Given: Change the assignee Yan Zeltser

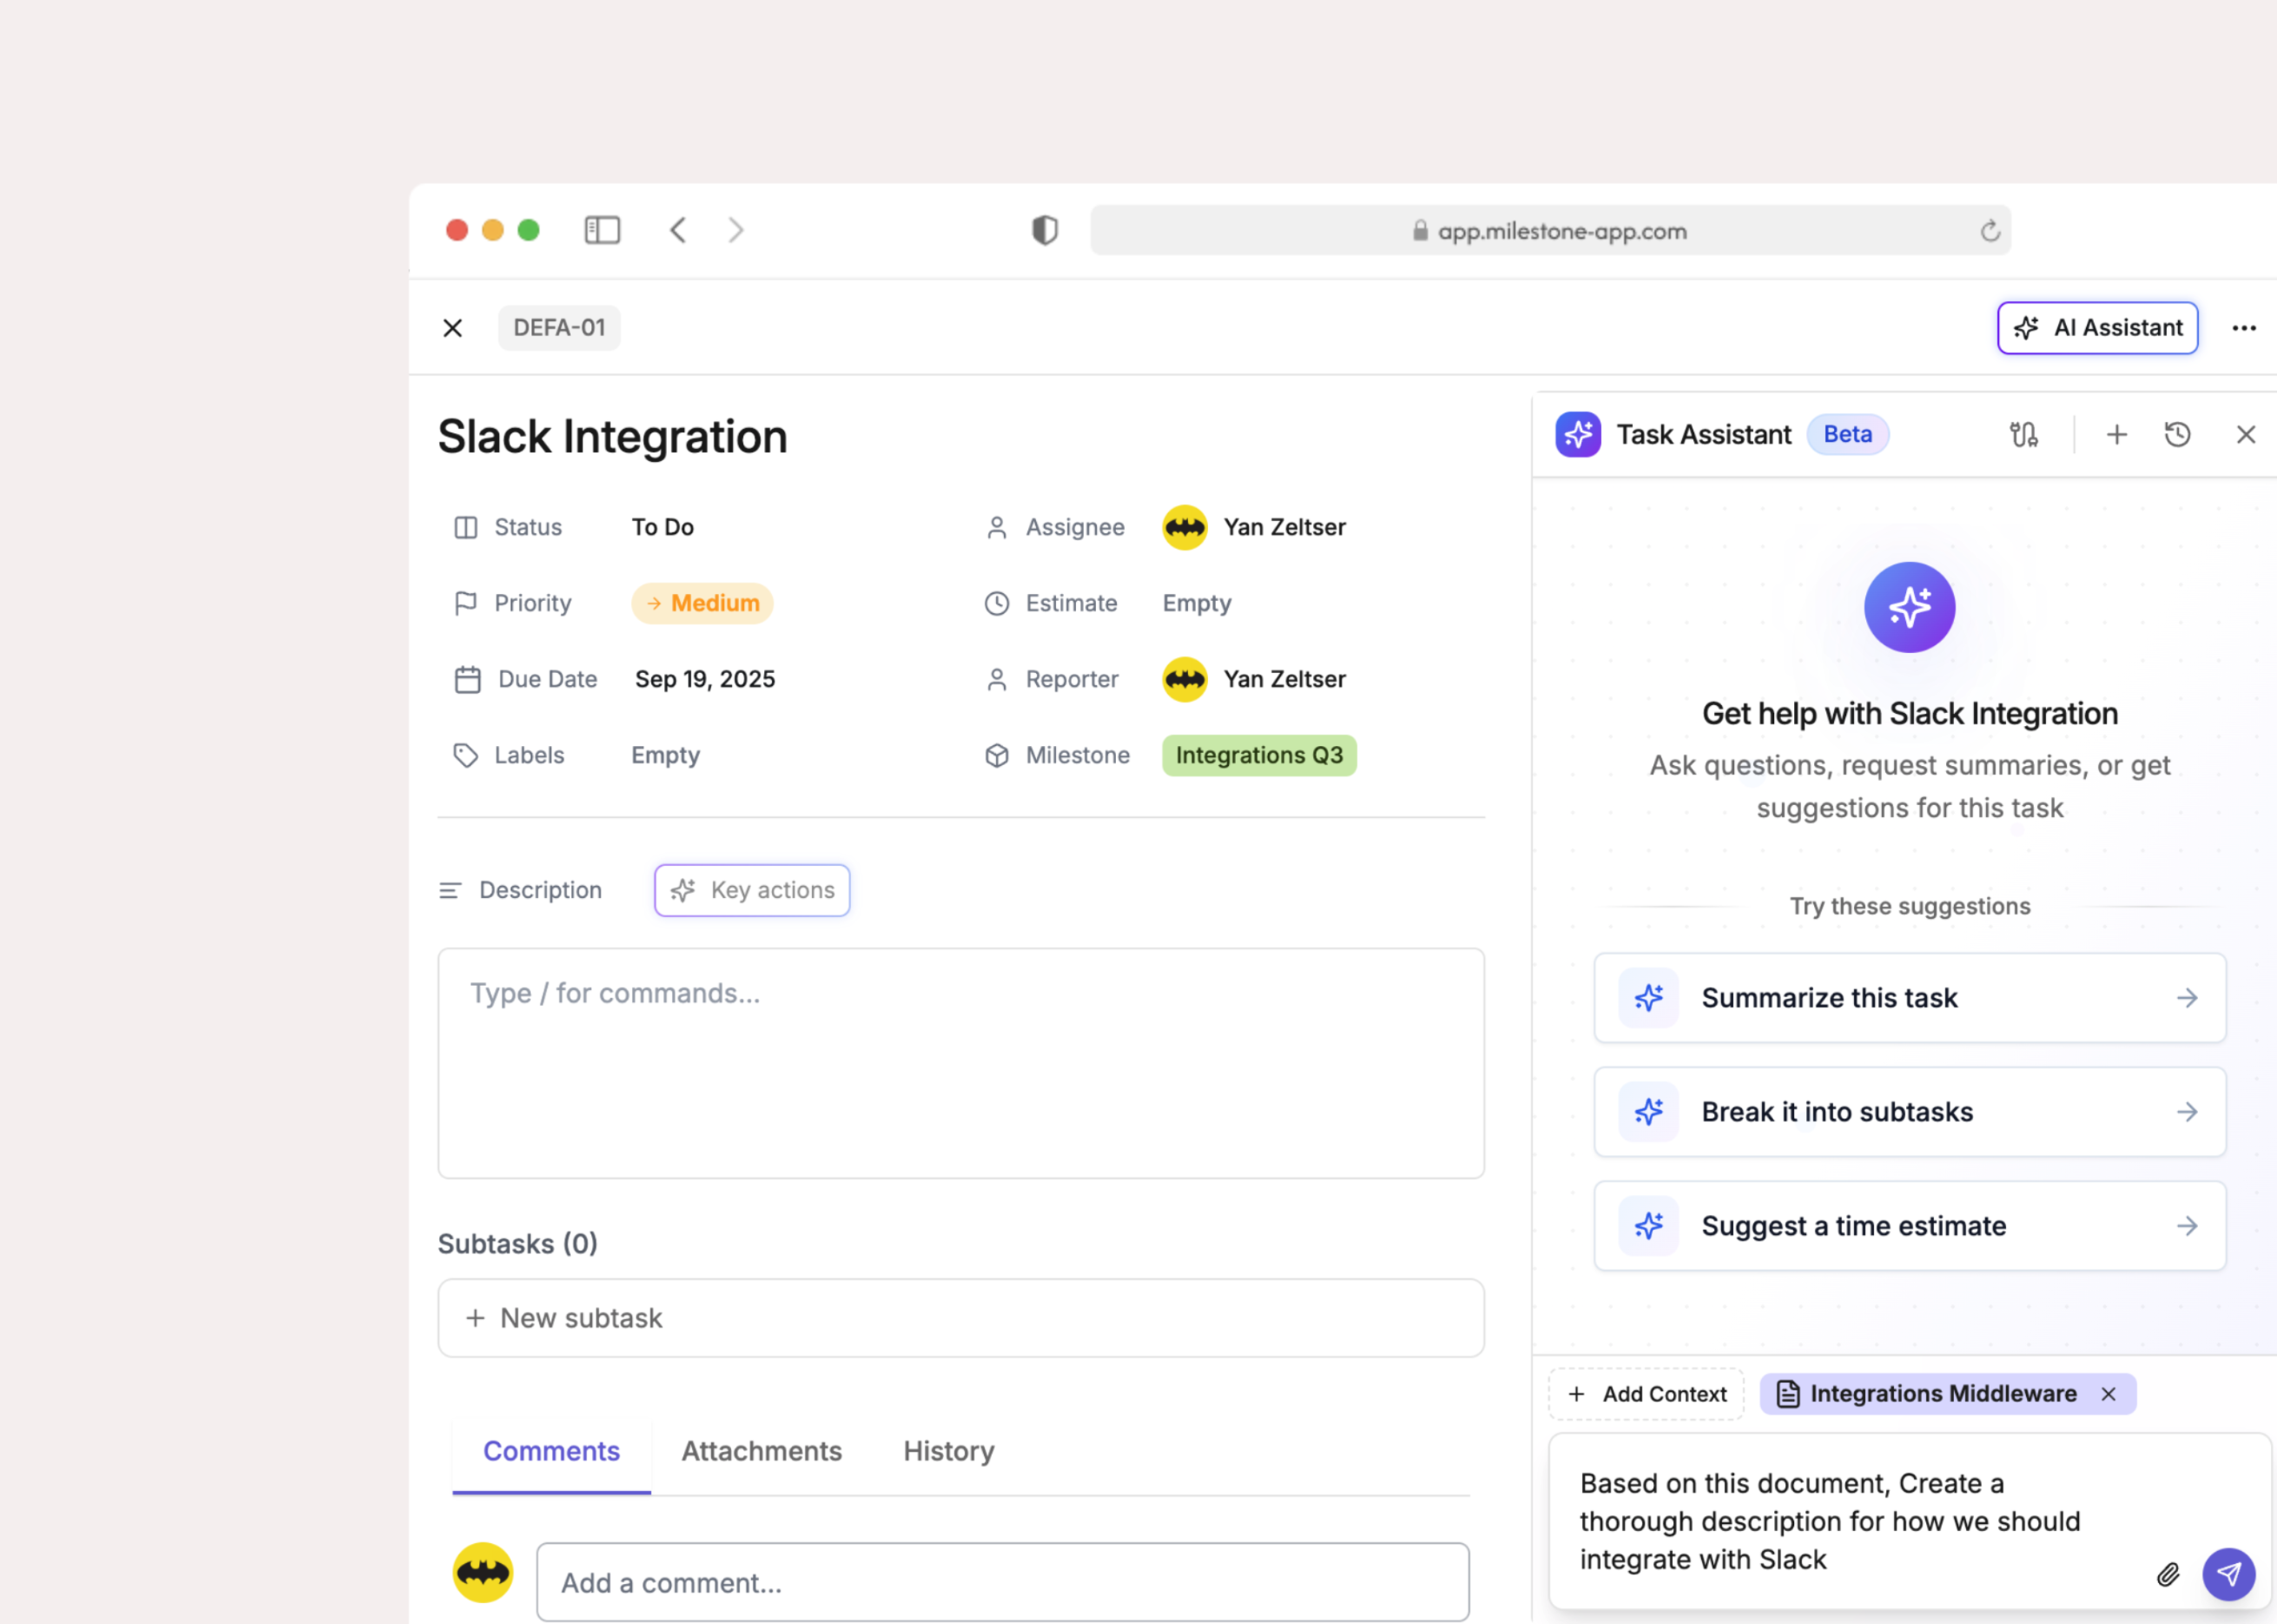Looking at the screenshot, I should [1285, 527].
